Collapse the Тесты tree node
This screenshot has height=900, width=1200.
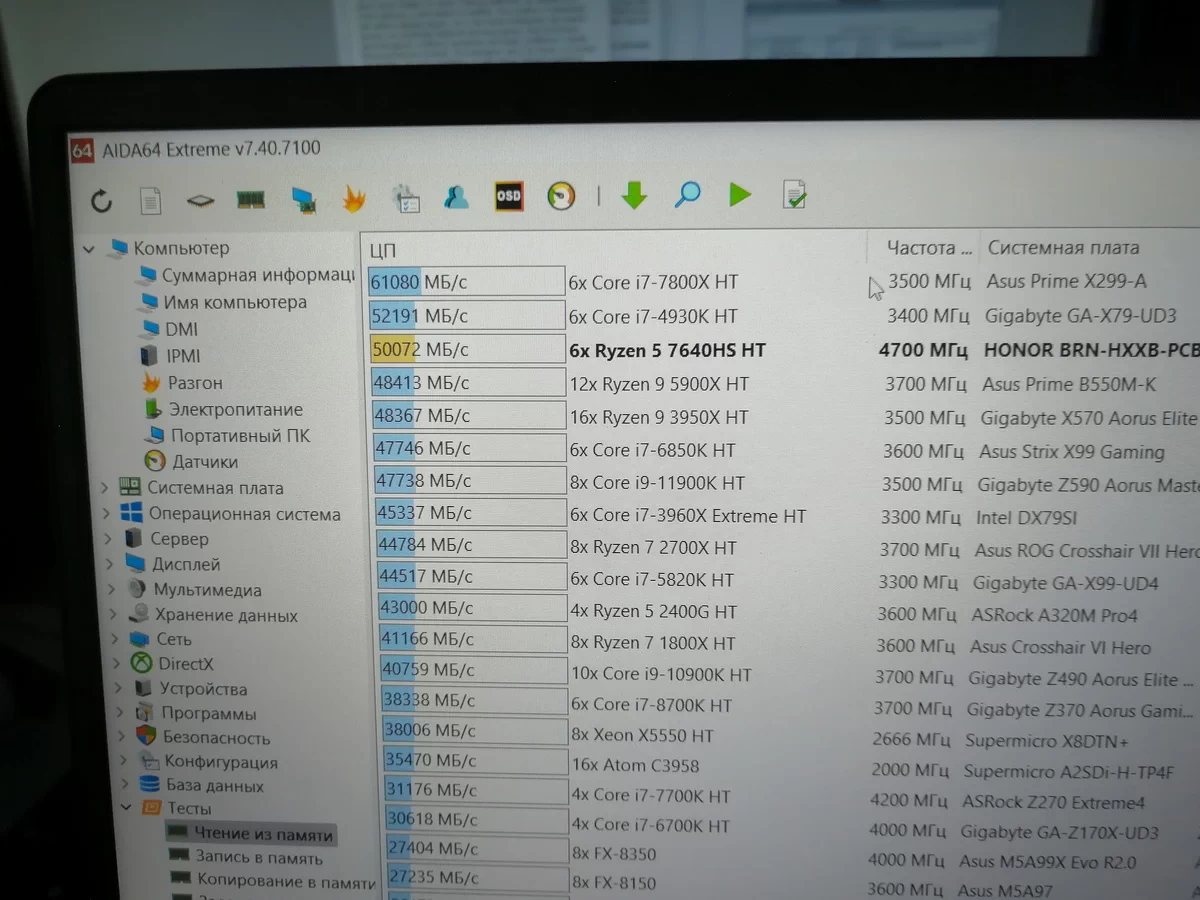point(126,807)
